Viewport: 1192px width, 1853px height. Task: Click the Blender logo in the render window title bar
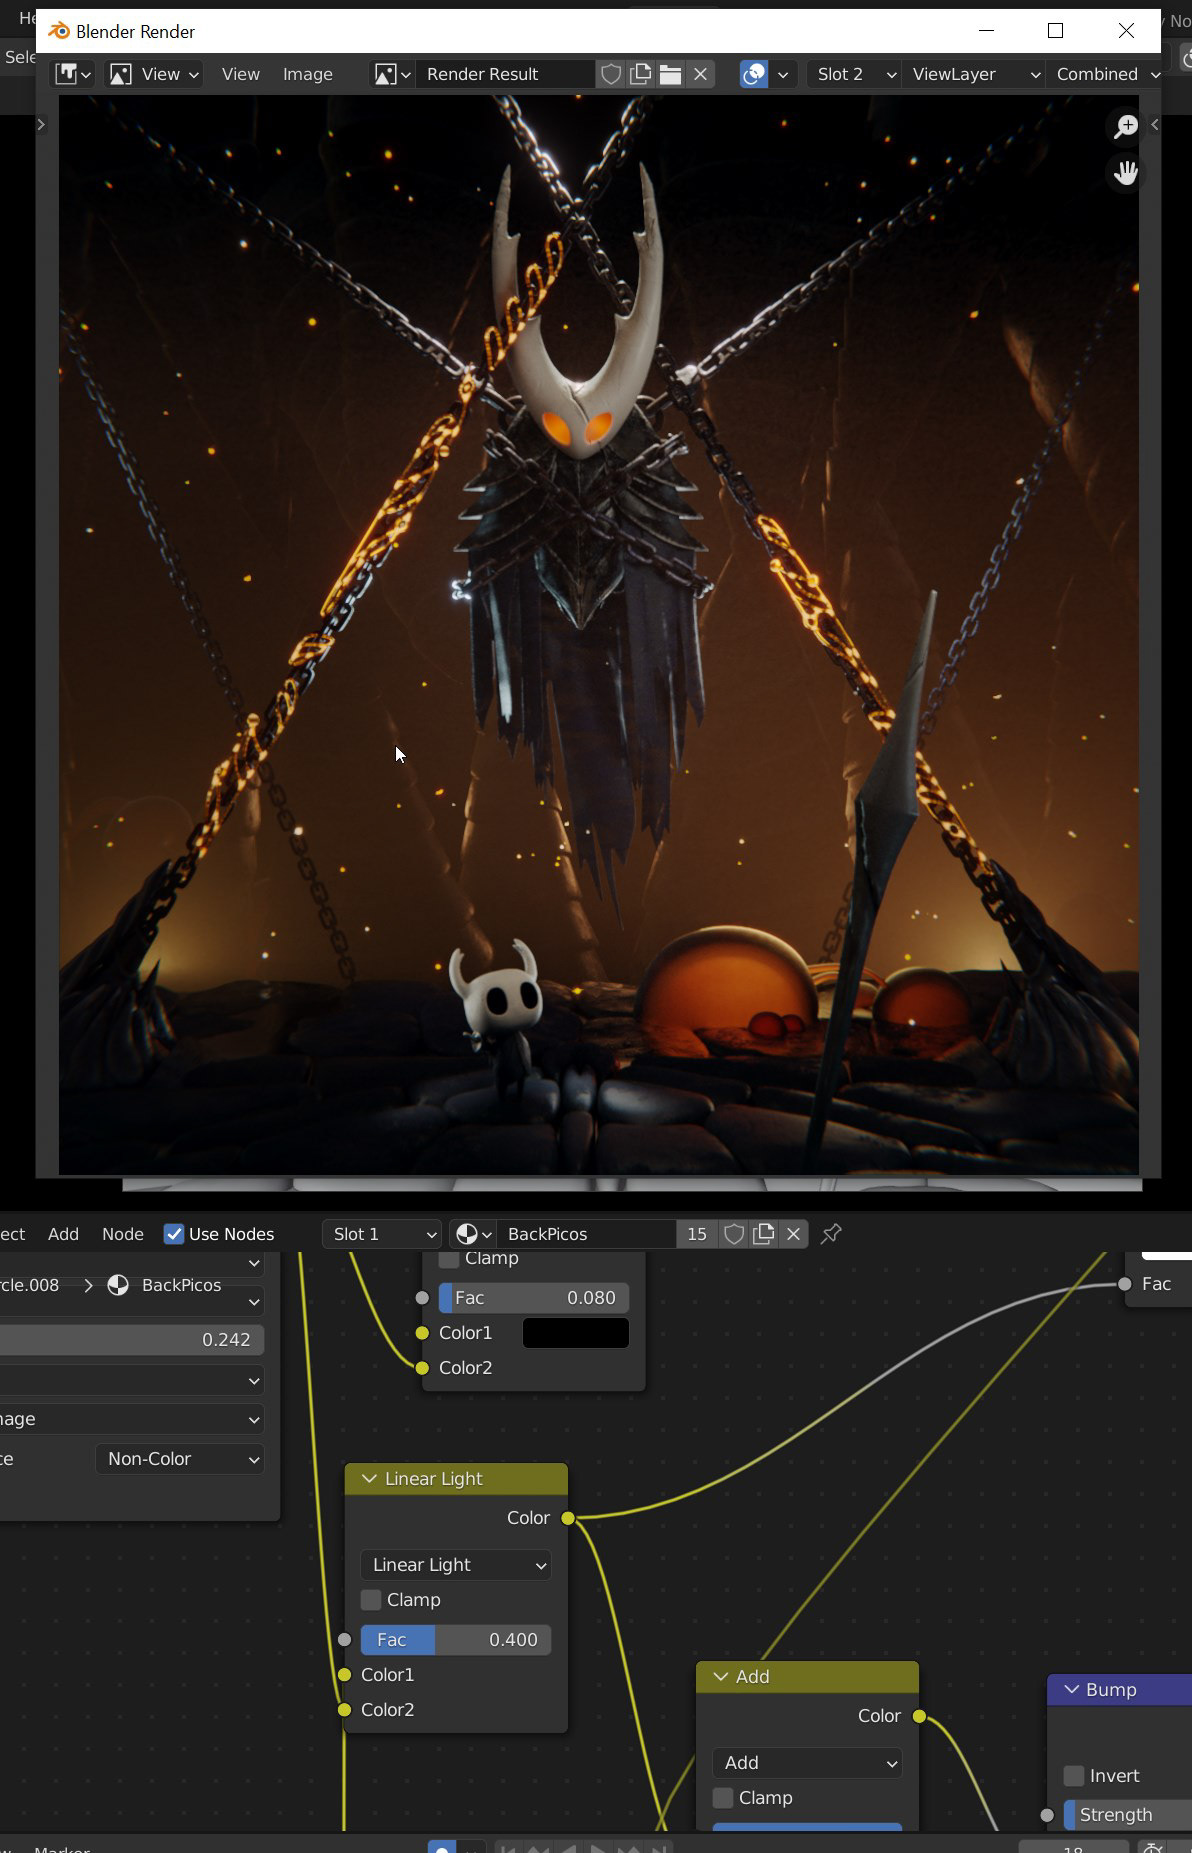click(60, 31)
